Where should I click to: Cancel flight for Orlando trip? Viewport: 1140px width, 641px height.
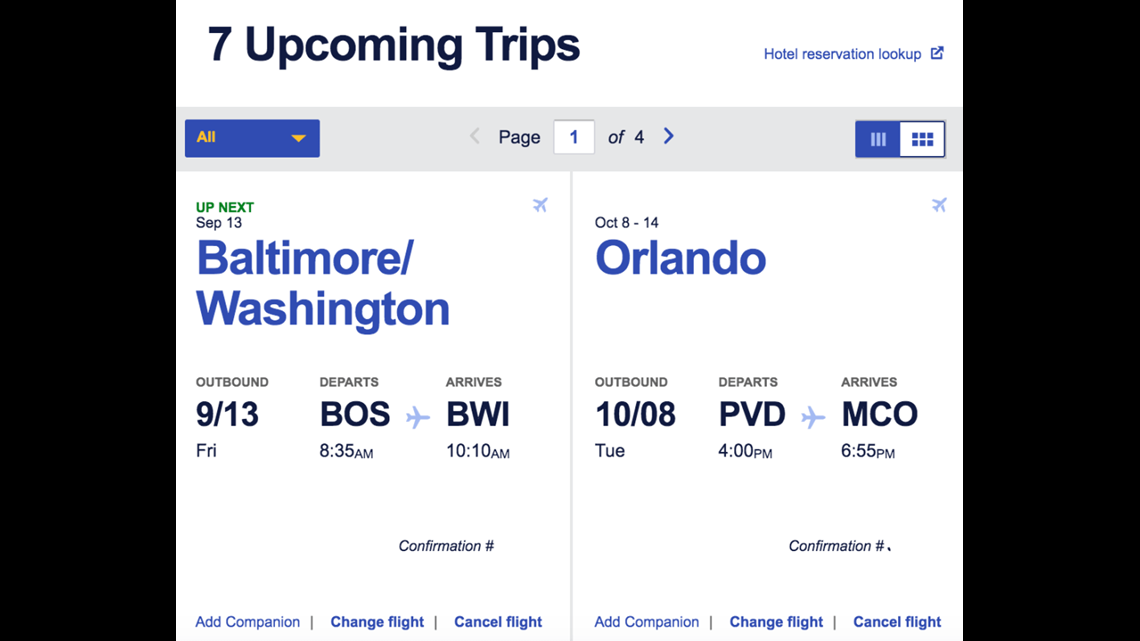(897, 622)
